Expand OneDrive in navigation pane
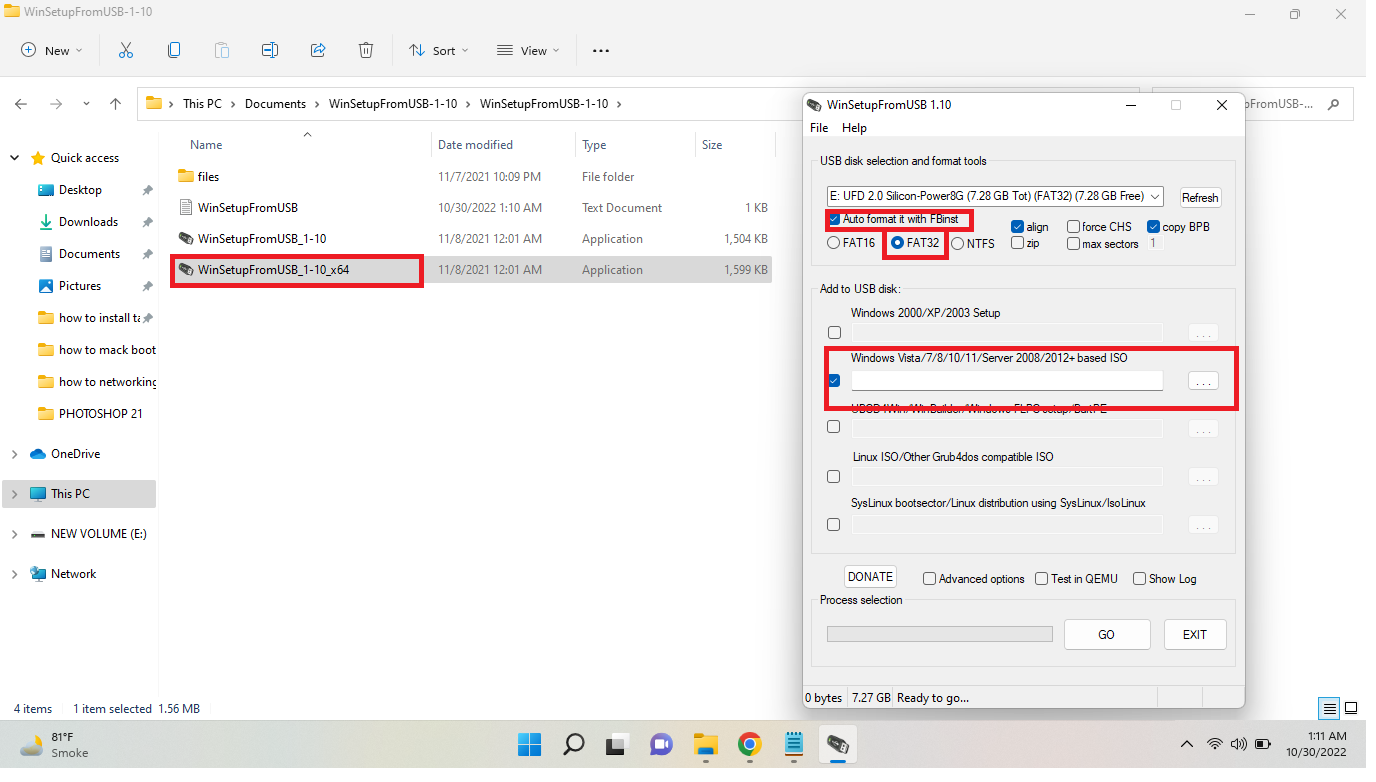 click(14, 454)
